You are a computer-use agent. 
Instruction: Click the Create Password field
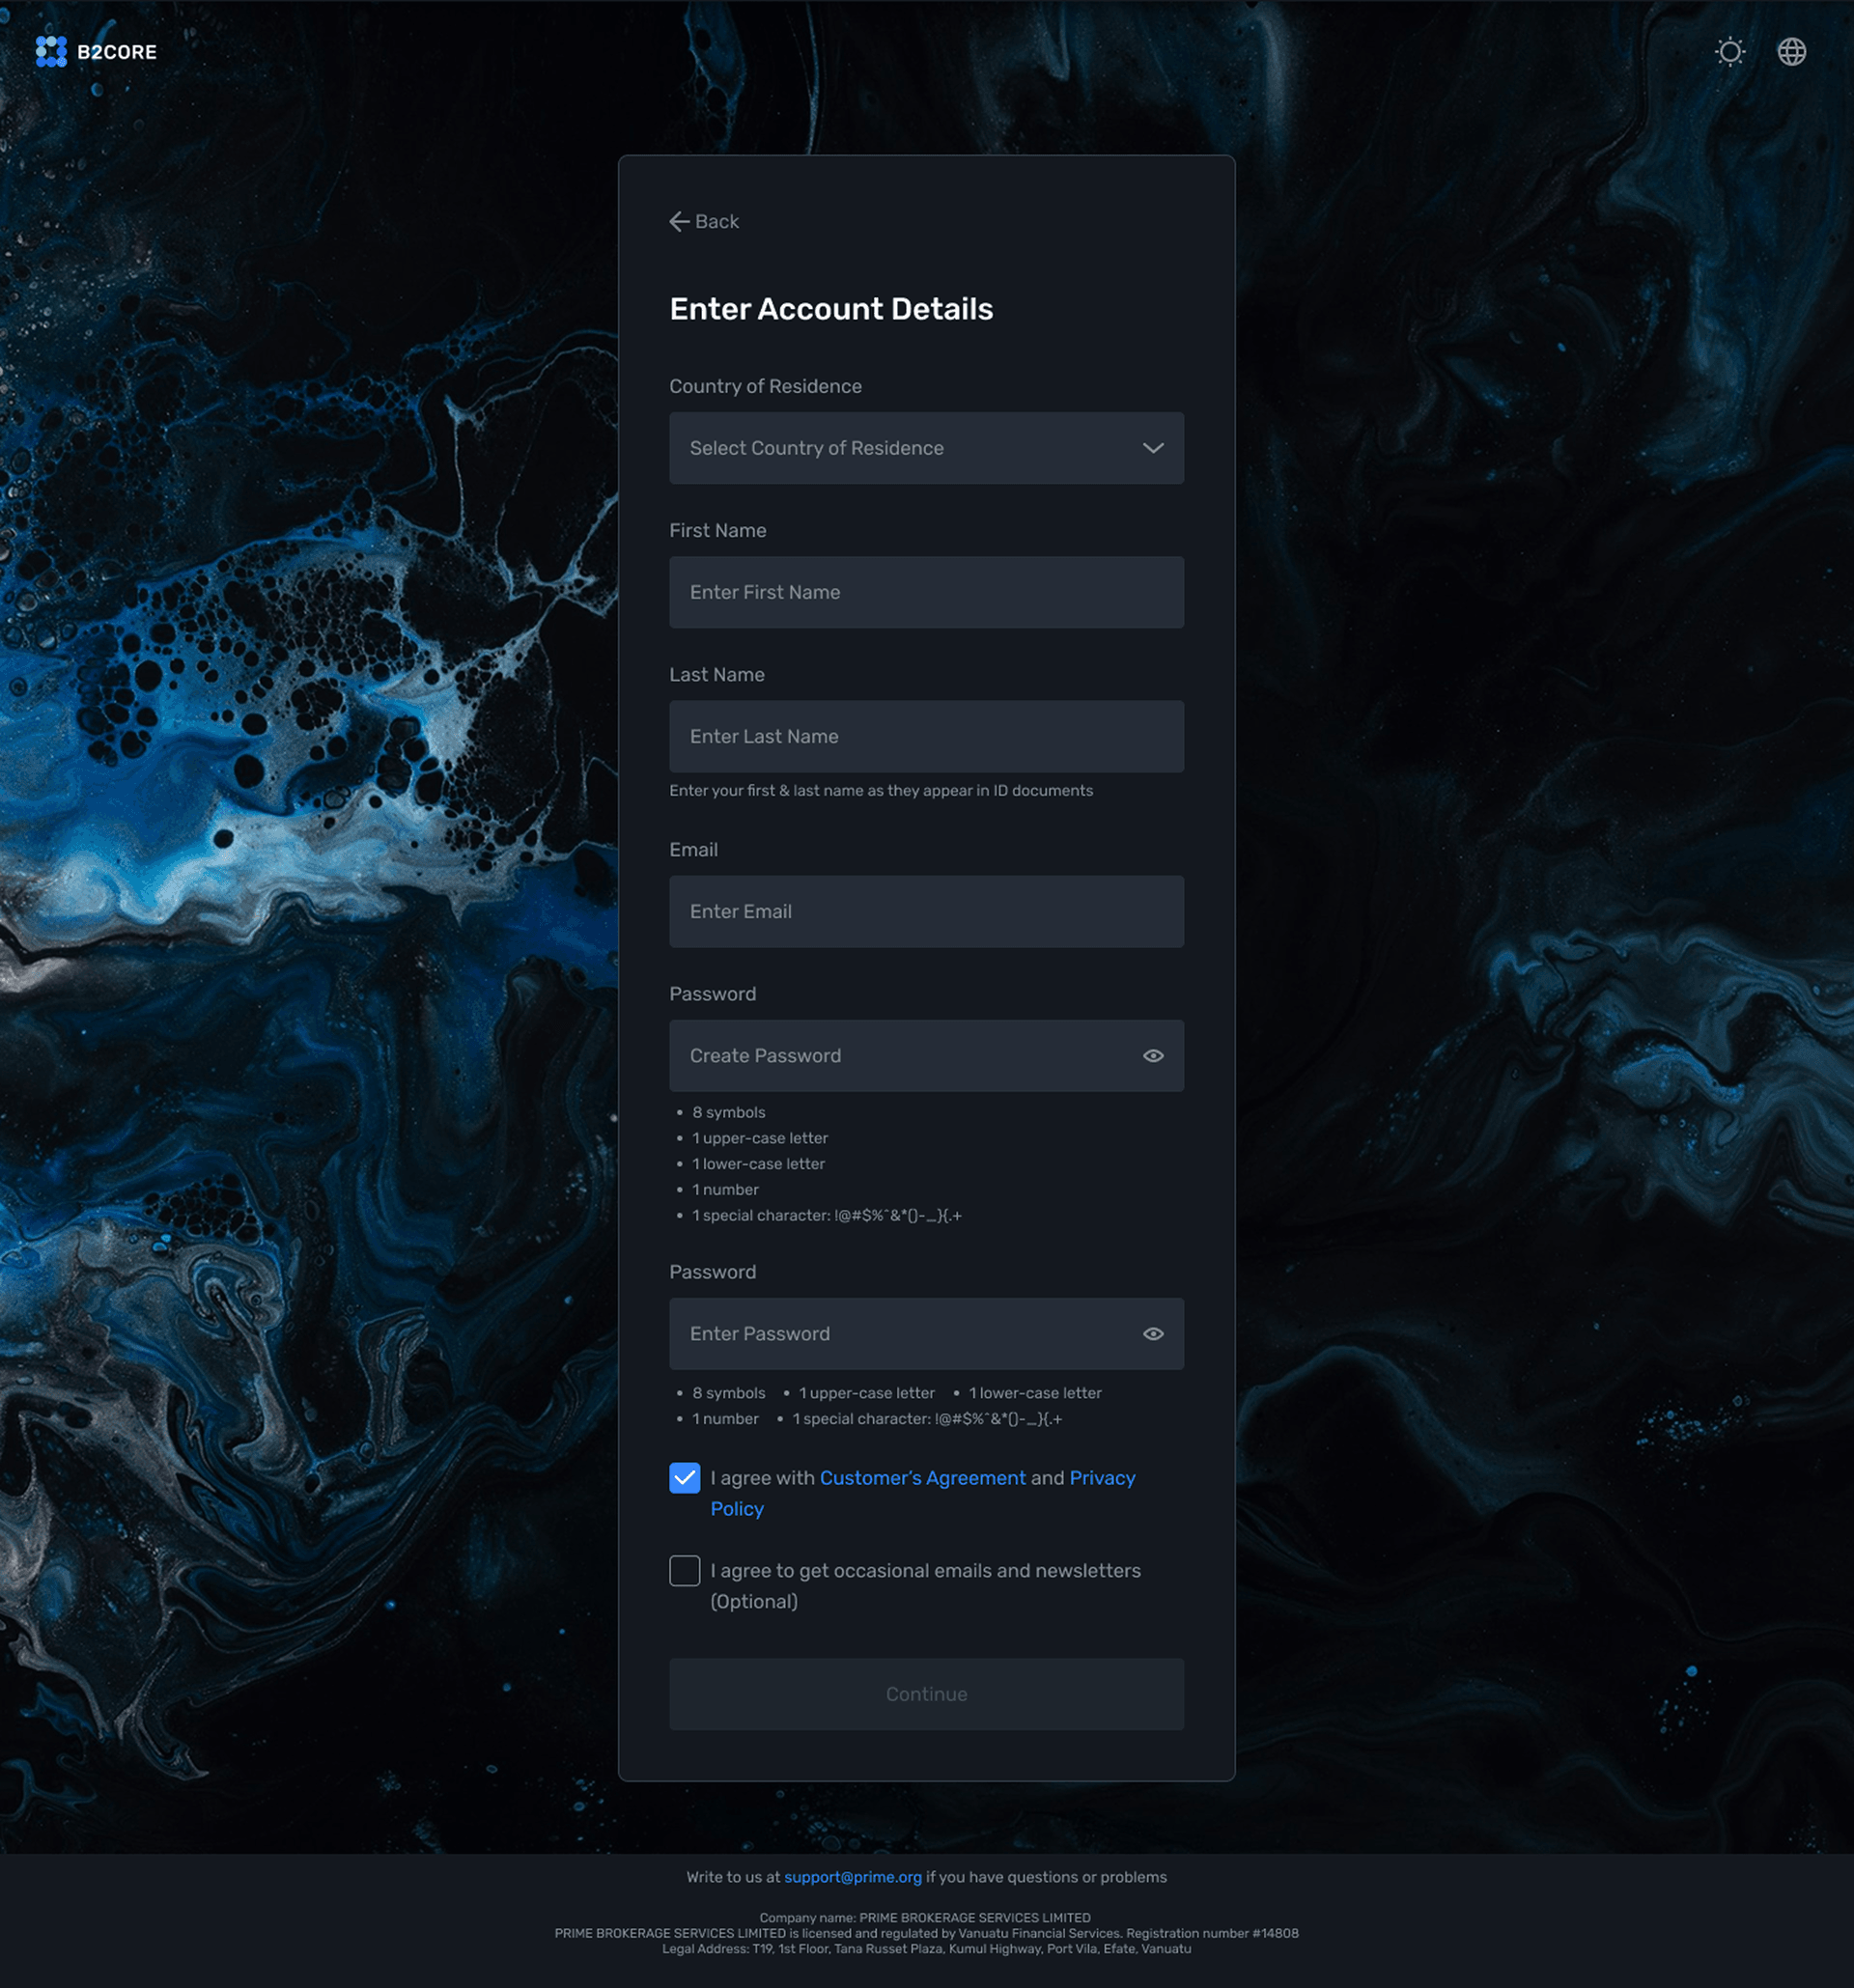coord(926,1055)
